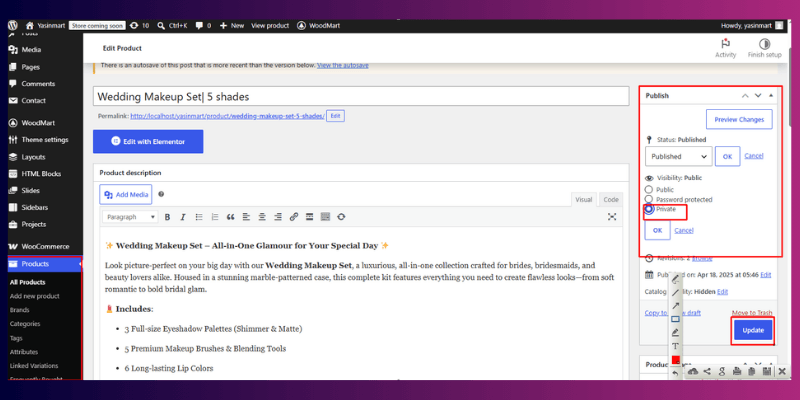Select the Public visibility option
Screen dimensions: 800x400
pyautogui.click(x=649, y=190)
